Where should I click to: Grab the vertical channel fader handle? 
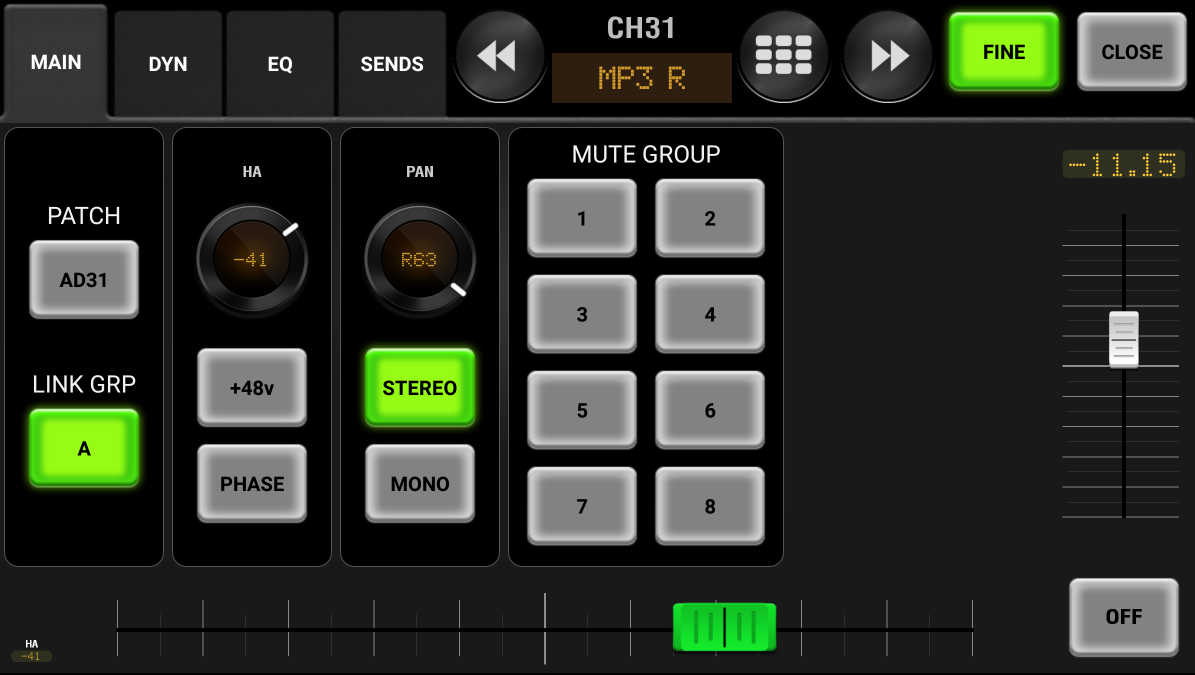click(x=1123, y=340)
